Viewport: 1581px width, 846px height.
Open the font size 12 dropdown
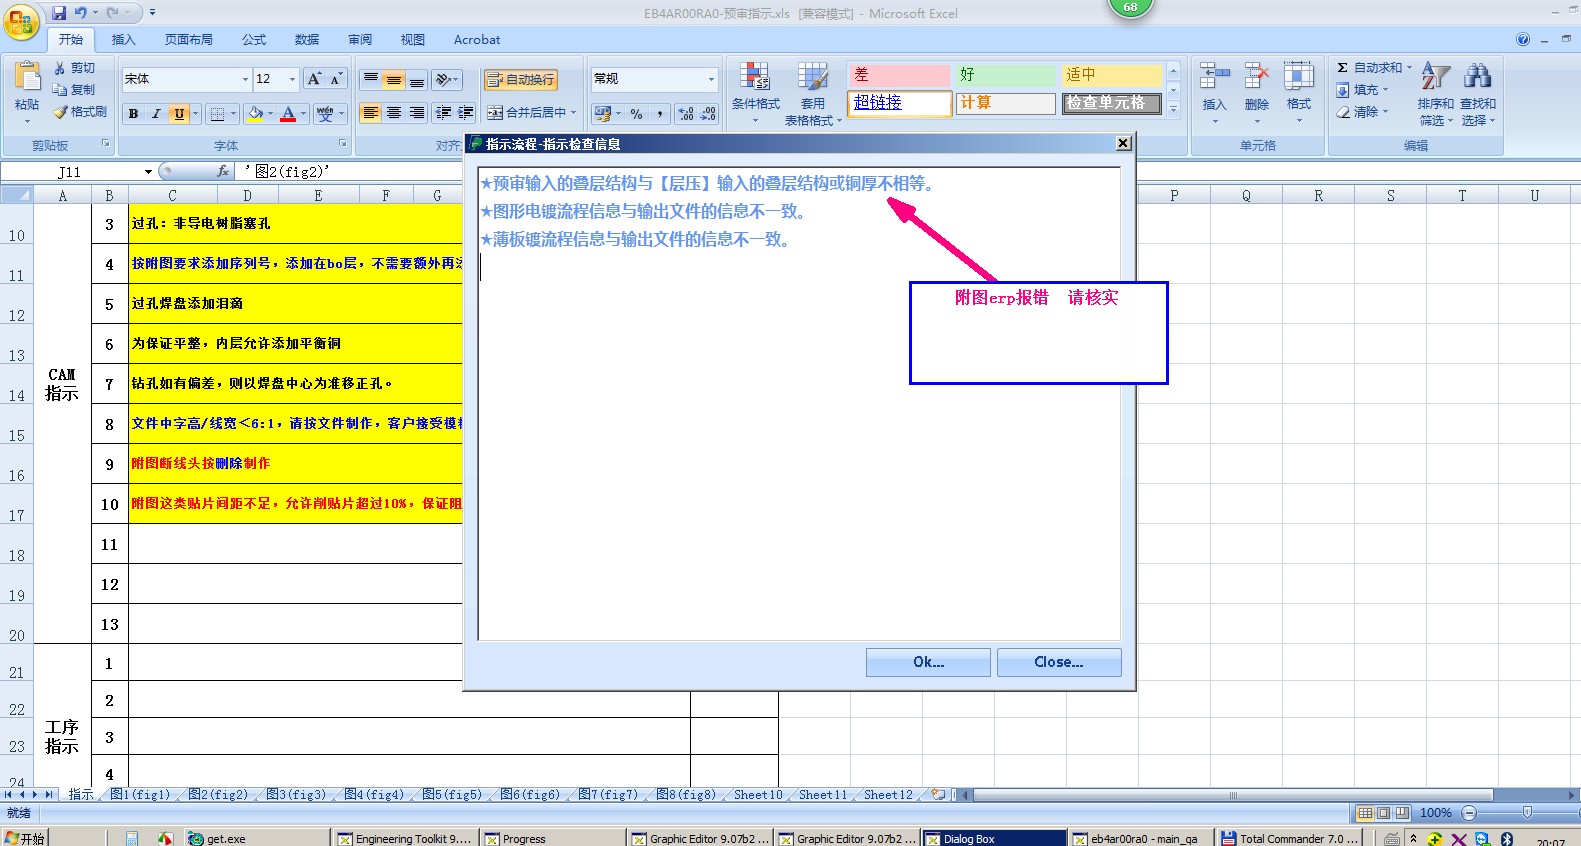[x=292, y=79]
